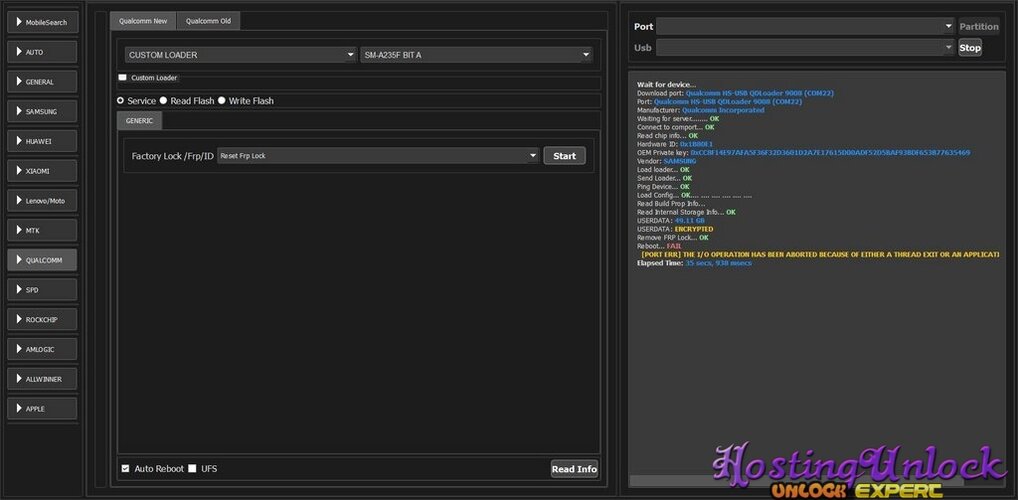Open the Lenovo/Moto sidebar section
Image resolution: width=1018 pixels, height=500 pixels.
42,201
